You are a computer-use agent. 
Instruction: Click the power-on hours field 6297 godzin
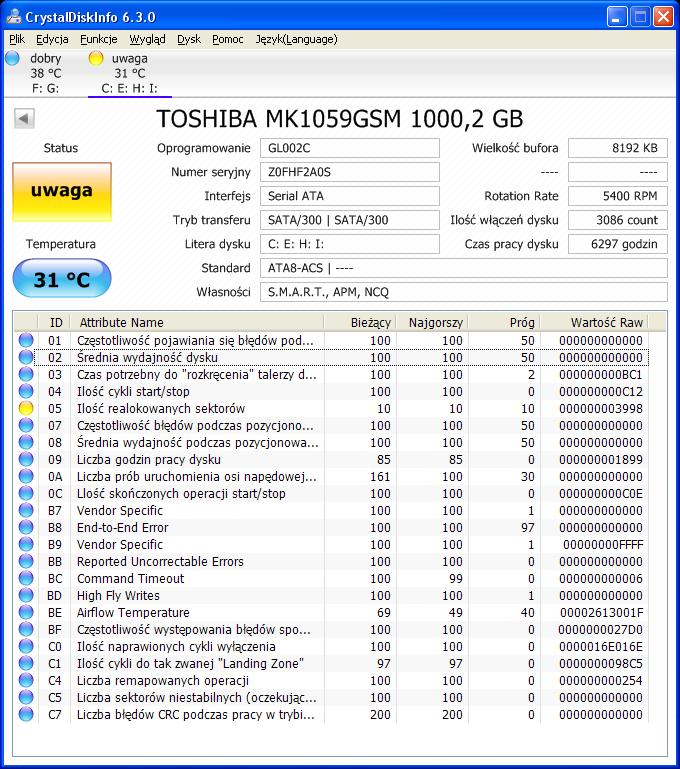(618, 244)
